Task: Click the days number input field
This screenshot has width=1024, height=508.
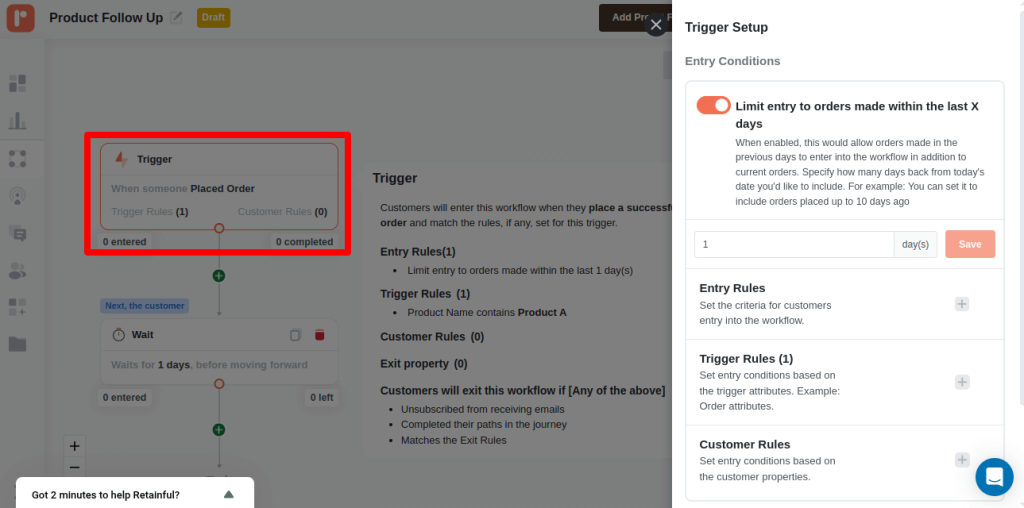Action: coord(793,244)
